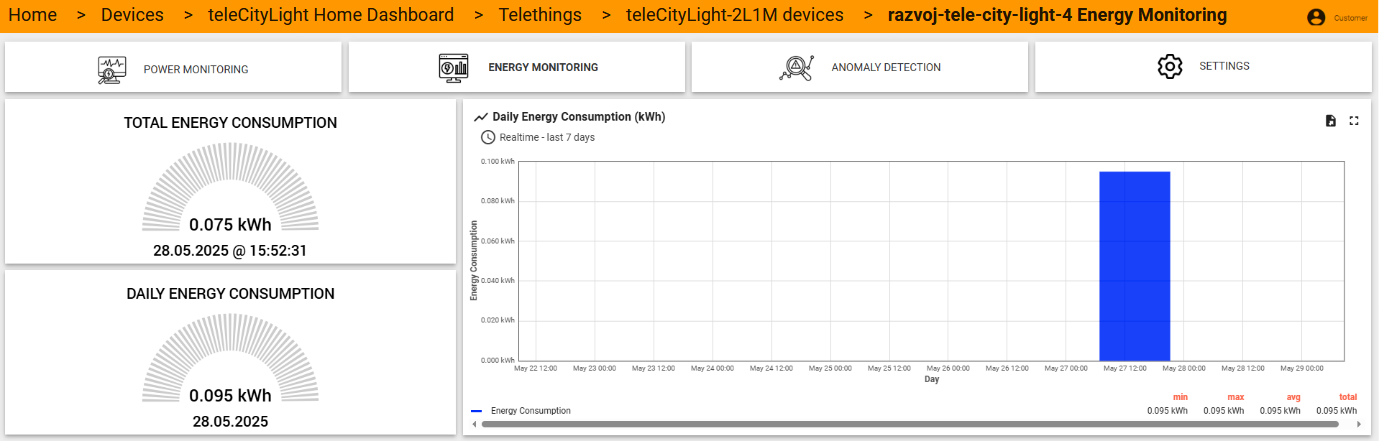
Task: Open the Settings gear icon
Action: coord(1169,66)
